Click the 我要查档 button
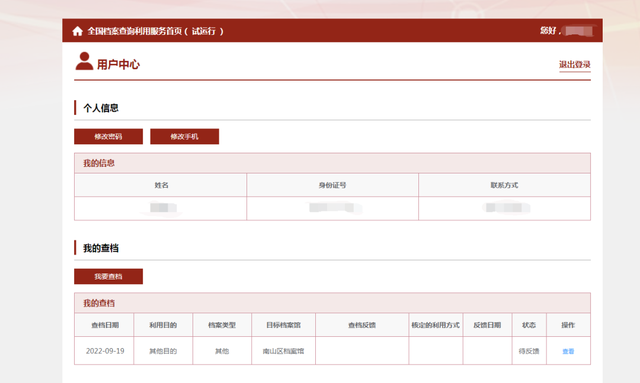 point(109,276)
